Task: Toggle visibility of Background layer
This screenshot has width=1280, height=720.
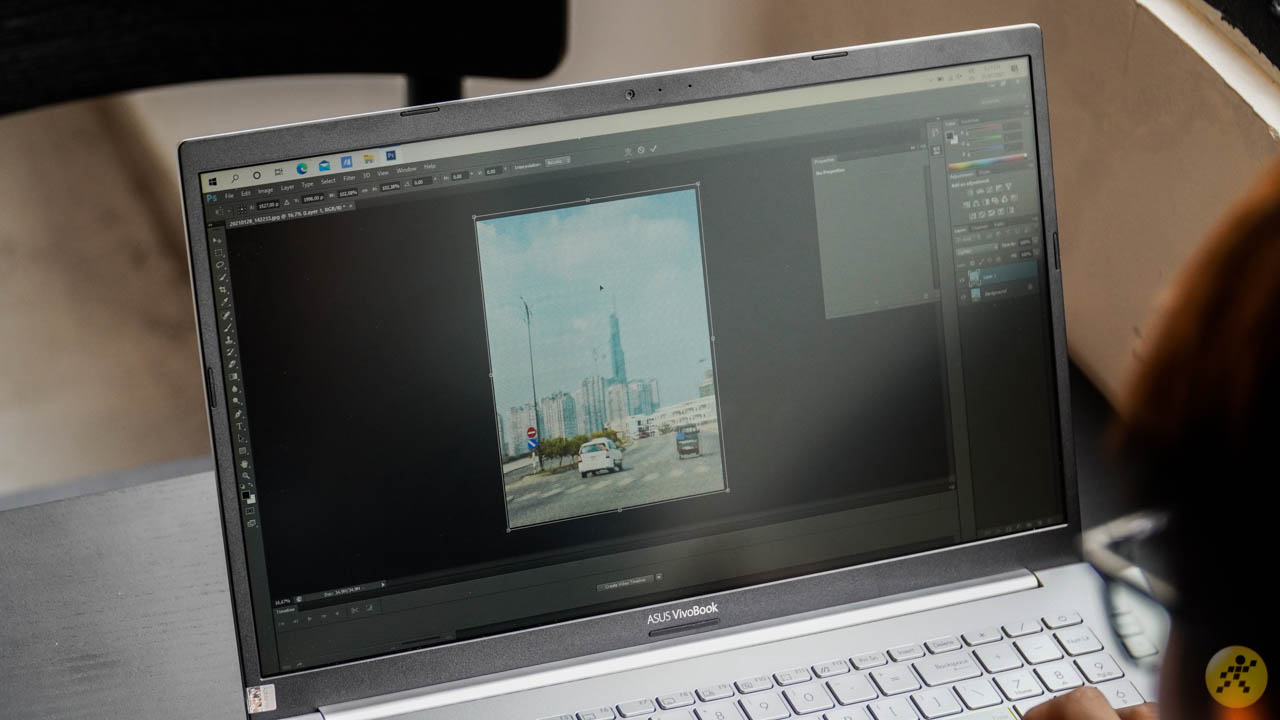Action: [962, 296]
